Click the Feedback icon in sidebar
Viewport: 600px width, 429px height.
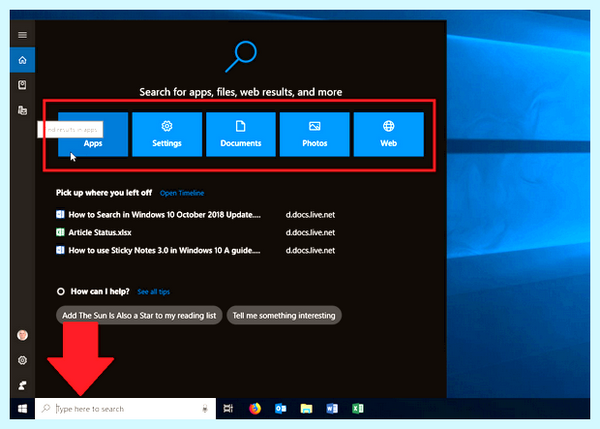coord(22,385)
